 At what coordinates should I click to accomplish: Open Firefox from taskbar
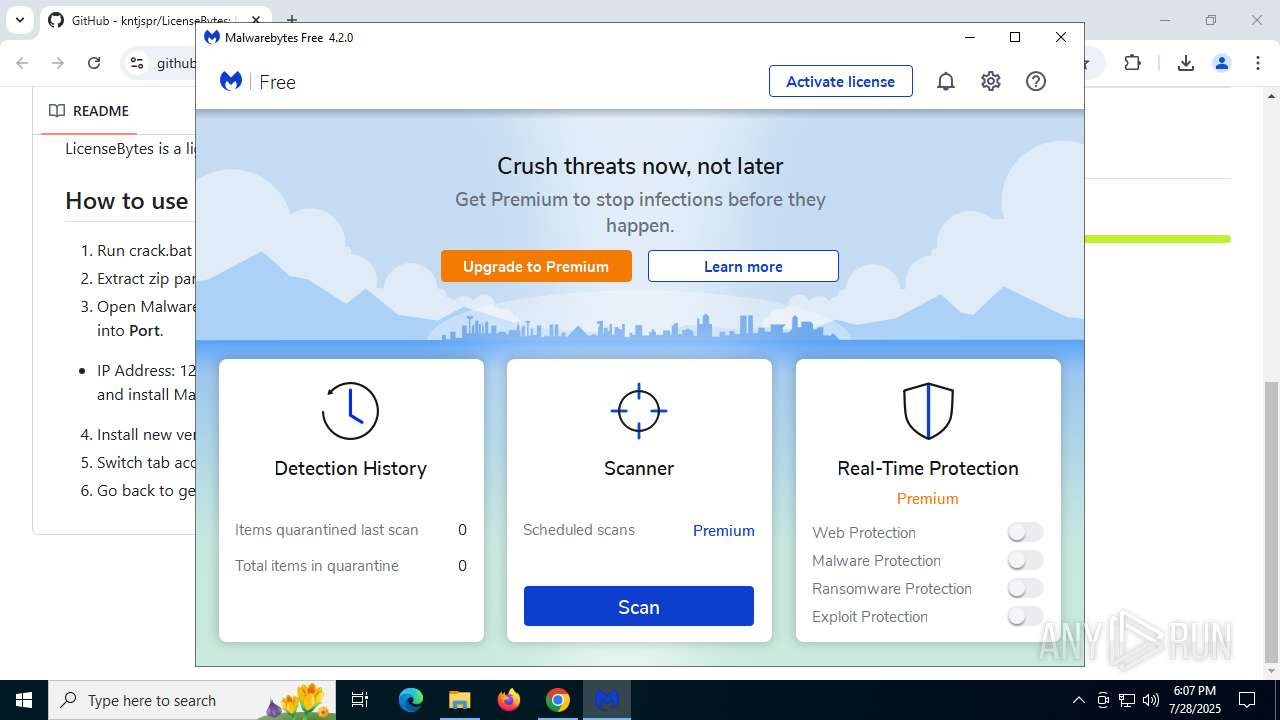[509, 700]
